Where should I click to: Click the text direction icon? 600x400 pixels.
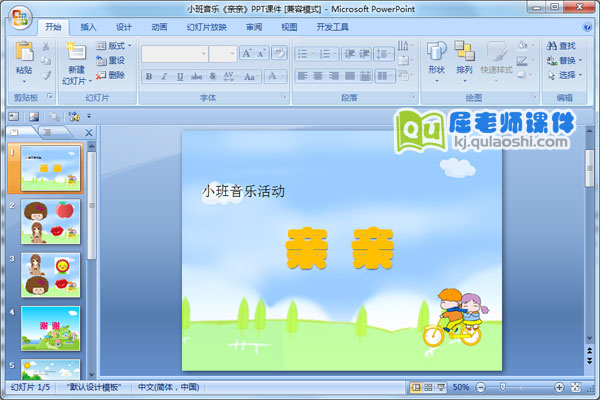pyautogui.click(x=405, y=46)
